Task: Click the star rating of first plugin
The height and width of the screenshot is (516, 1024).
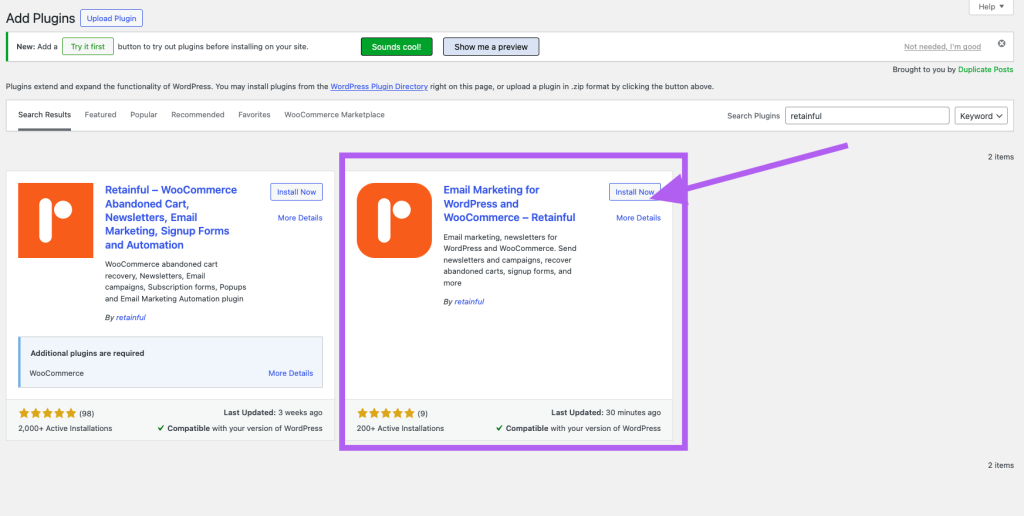Action: [46, 412]
